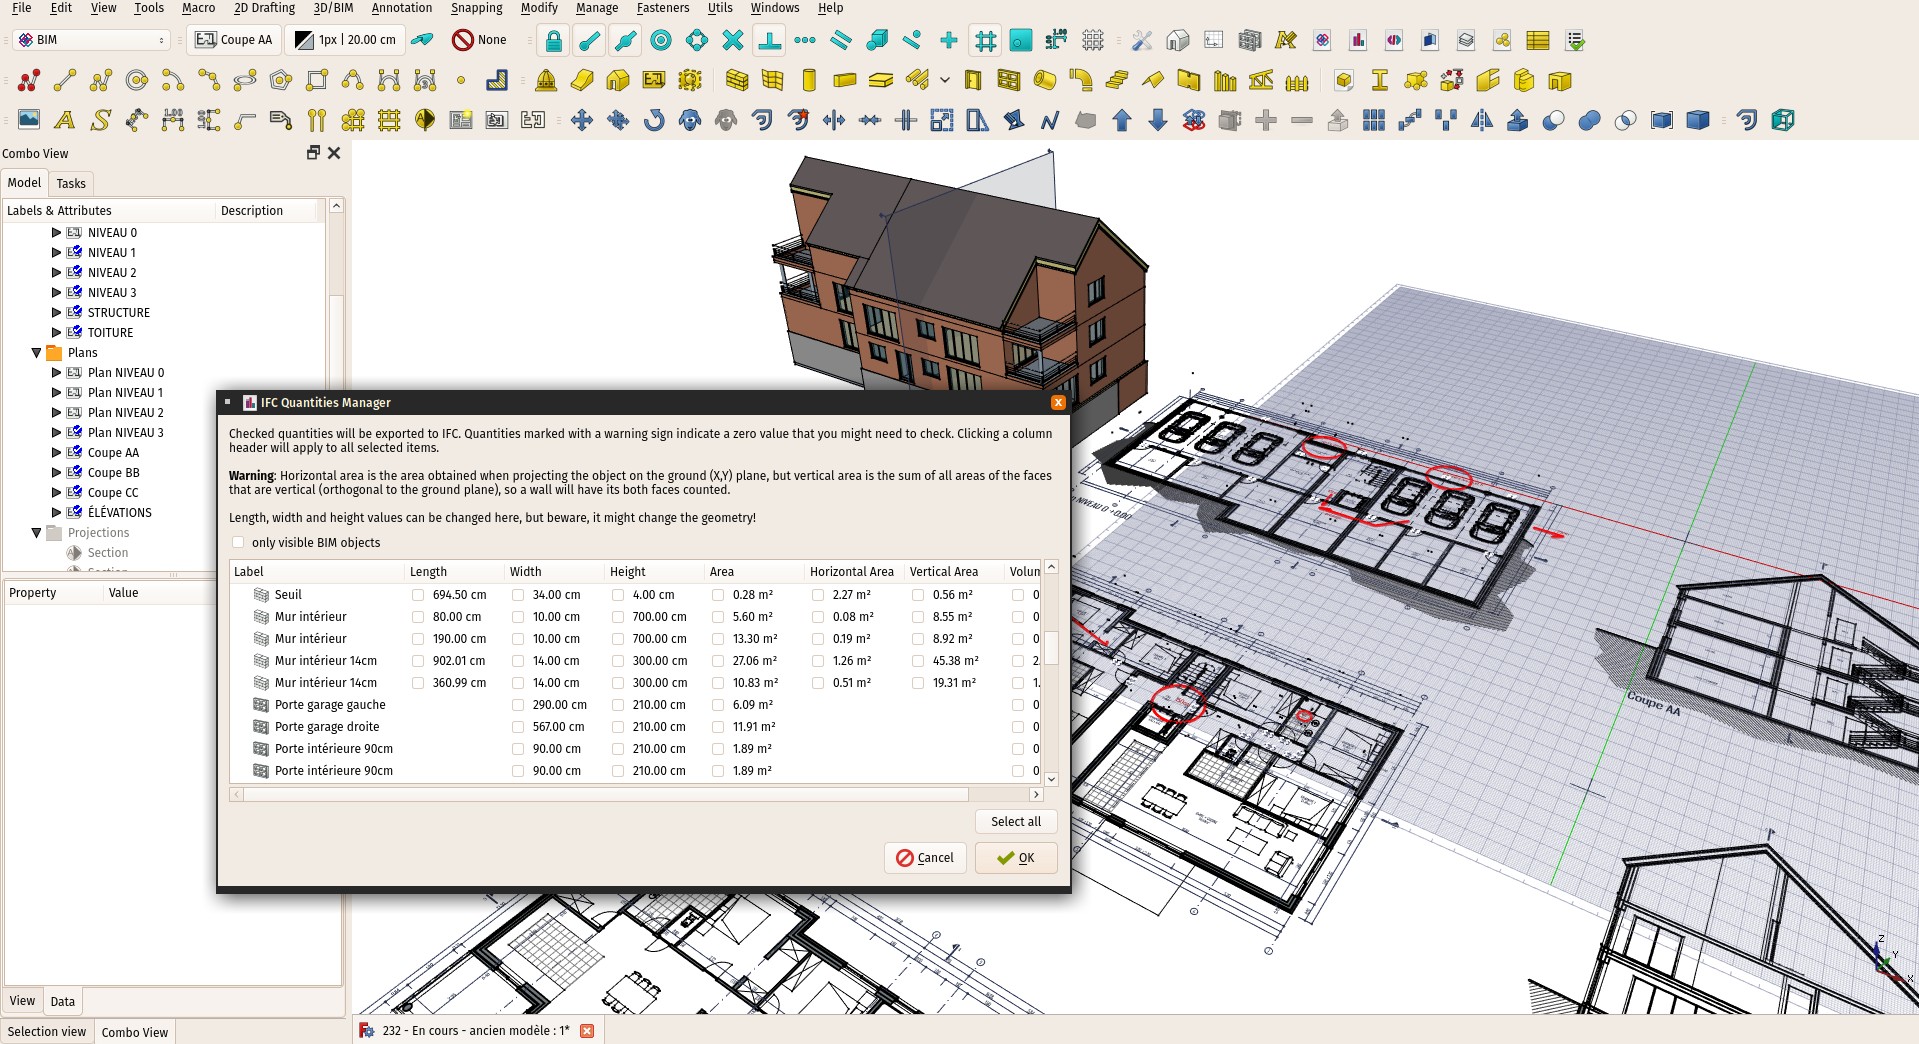Viewport: 1919px width, 1044px height.
Task: Collapse the Plans folder
Action: (x=37, y=353)
